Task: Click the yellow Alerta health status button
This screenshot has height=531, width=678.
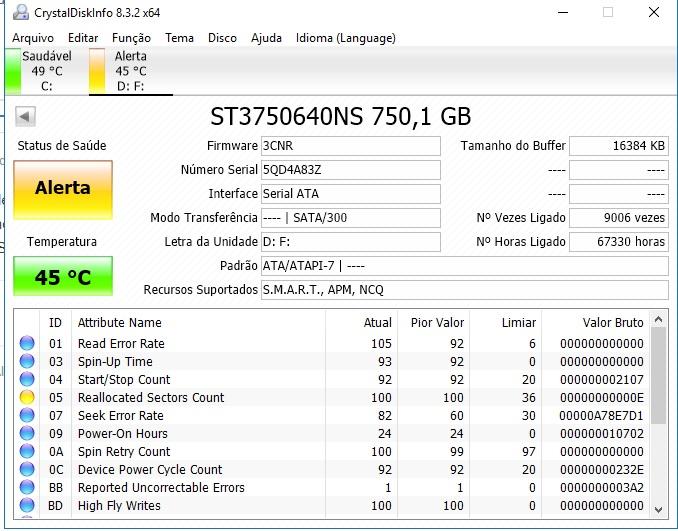Action: click(63, 190)
